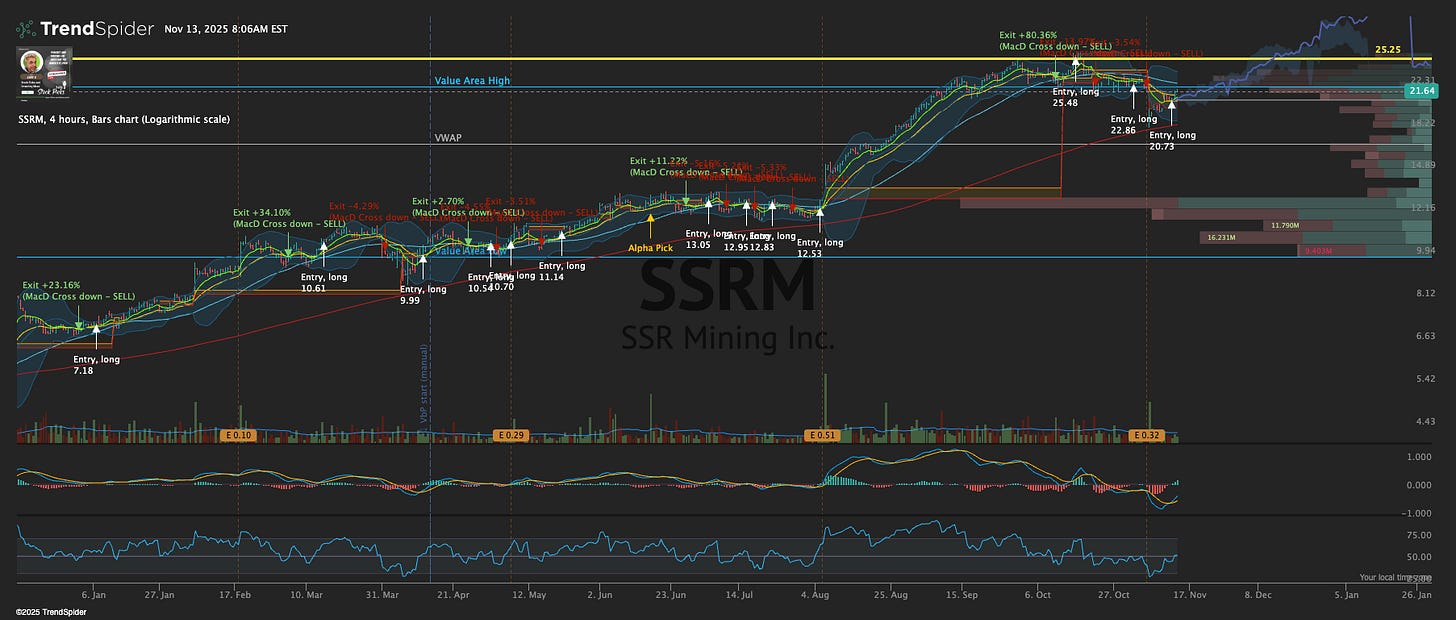Click the 8. Dec date on time axis

(x=1257, y=594)
